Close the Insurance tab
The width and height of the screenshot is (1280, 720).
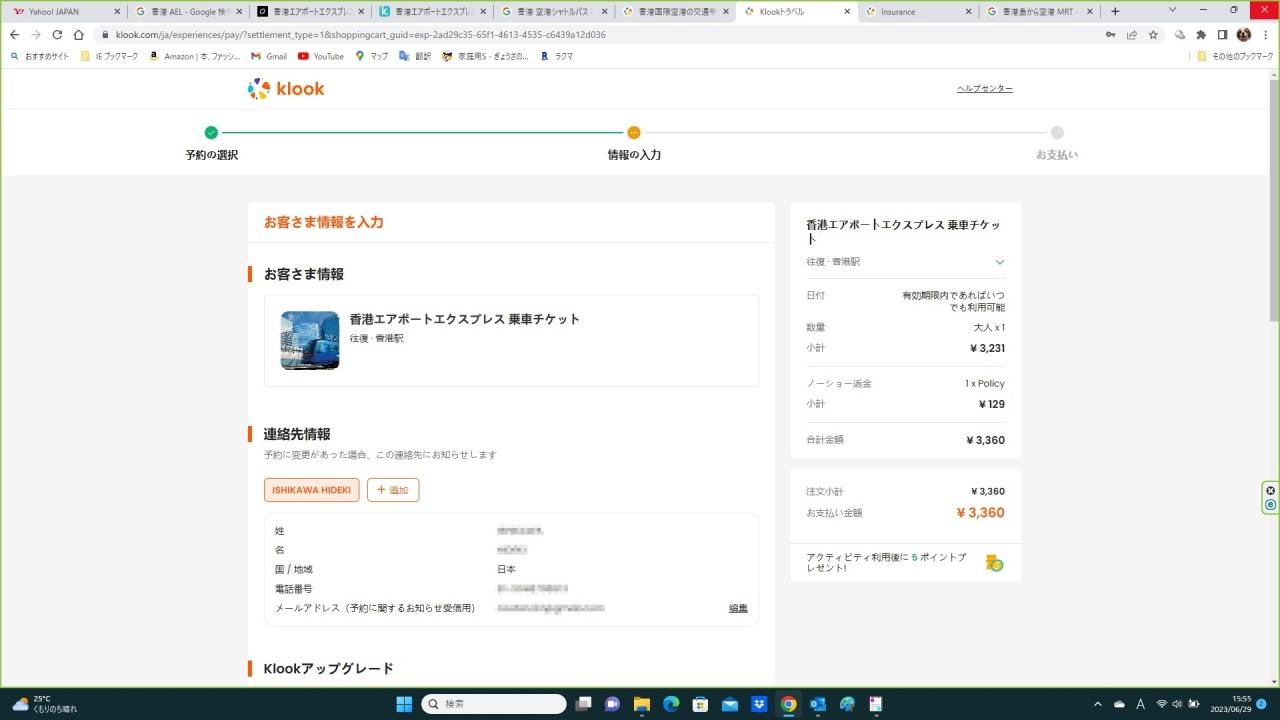coord(968,12)
